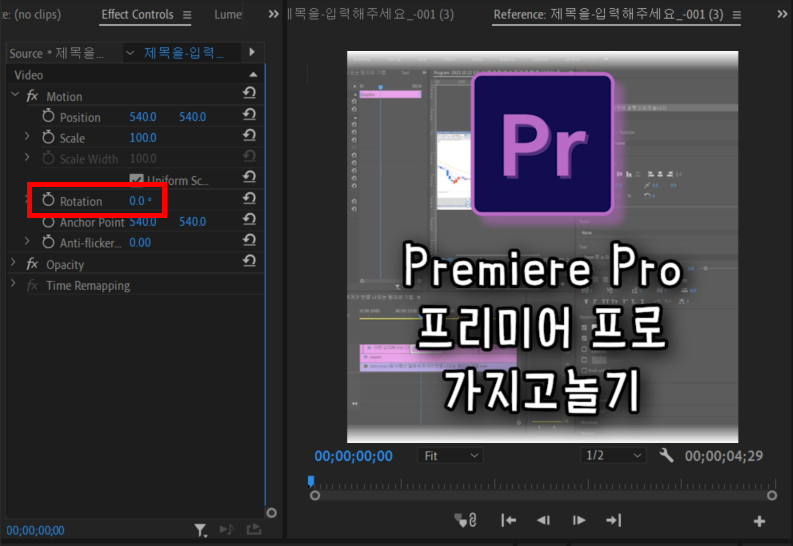Open the Fit zoom level dropdown

tap(450, 456)
